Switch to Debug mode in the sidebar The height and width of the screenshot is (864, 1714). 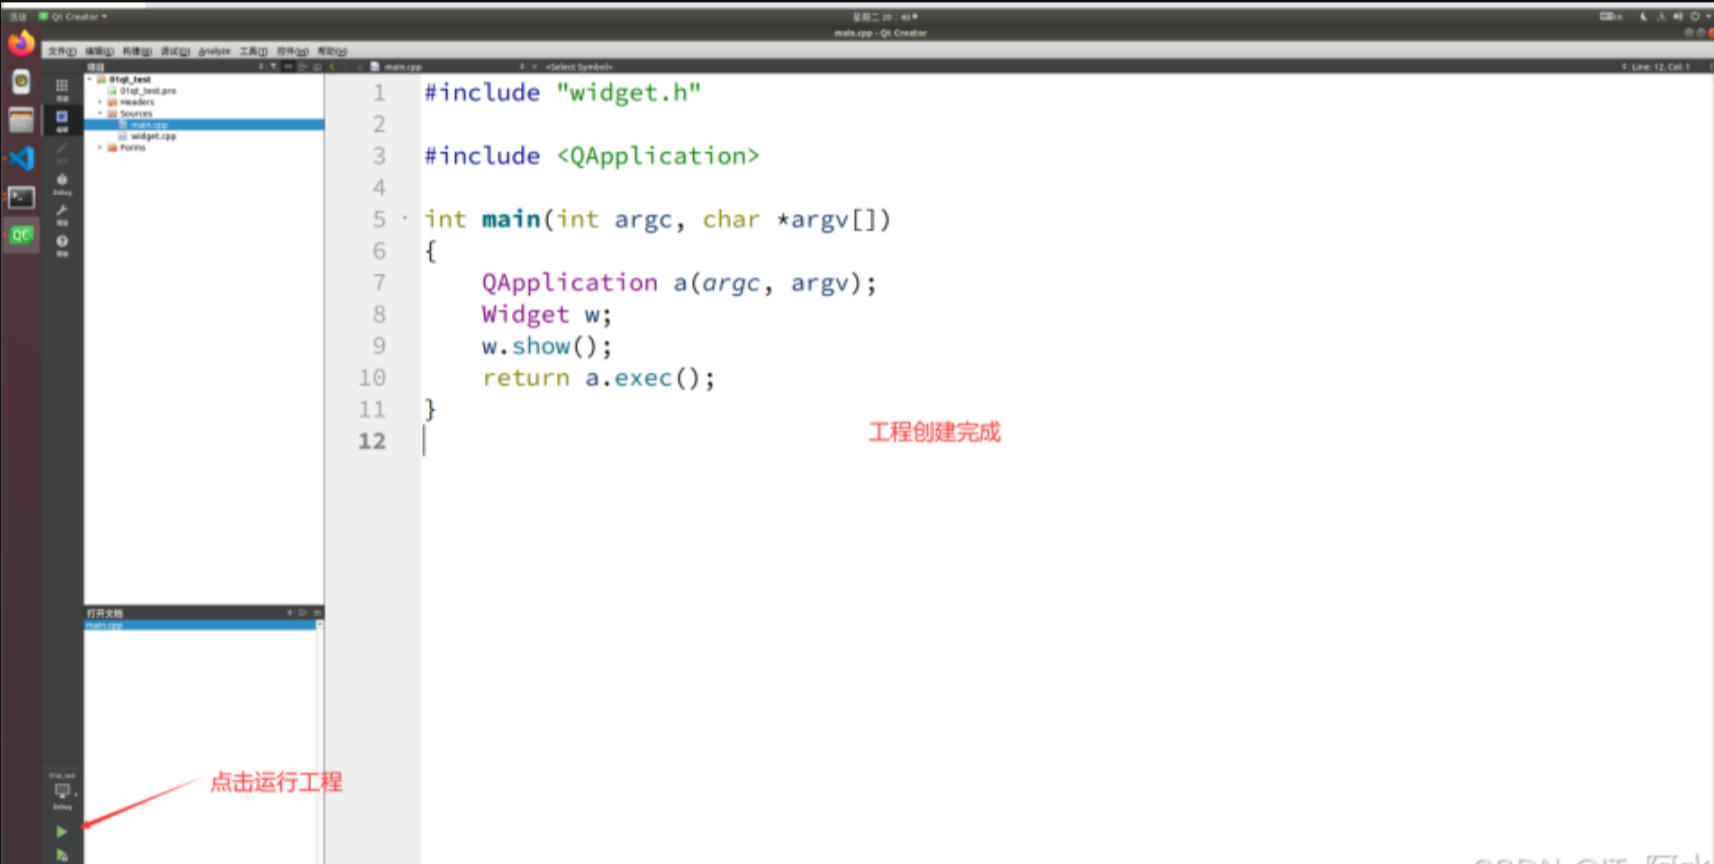(62, 183)
